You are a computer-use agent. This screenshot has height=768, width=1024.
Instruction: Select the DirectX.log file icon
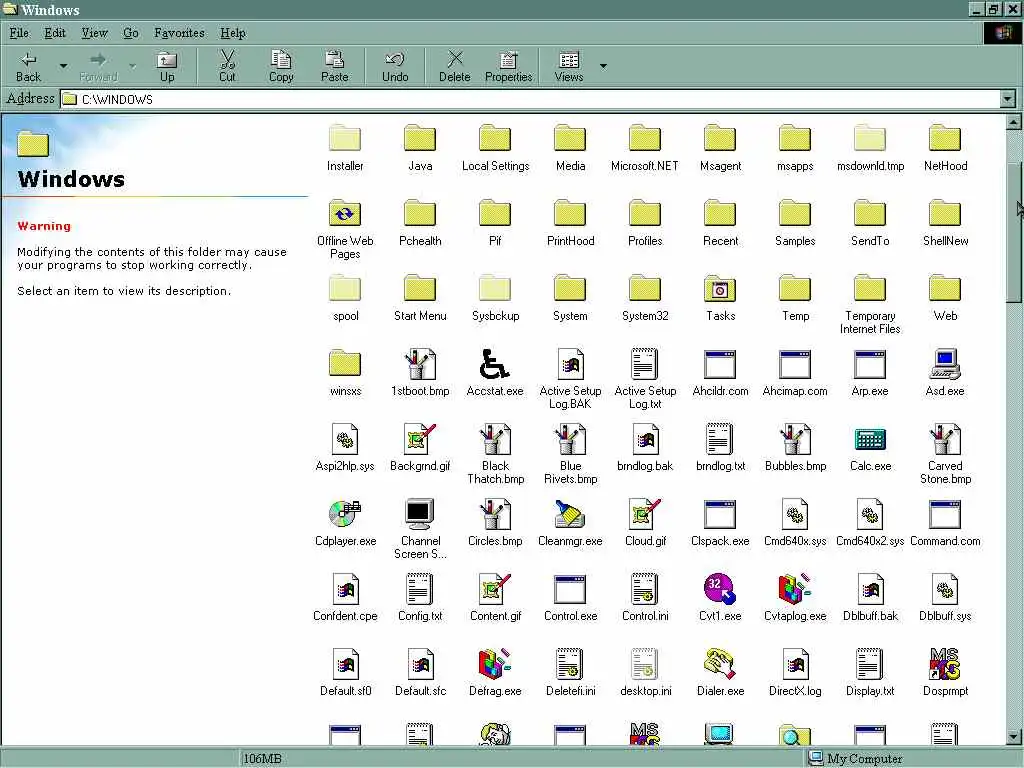(795, 664)
